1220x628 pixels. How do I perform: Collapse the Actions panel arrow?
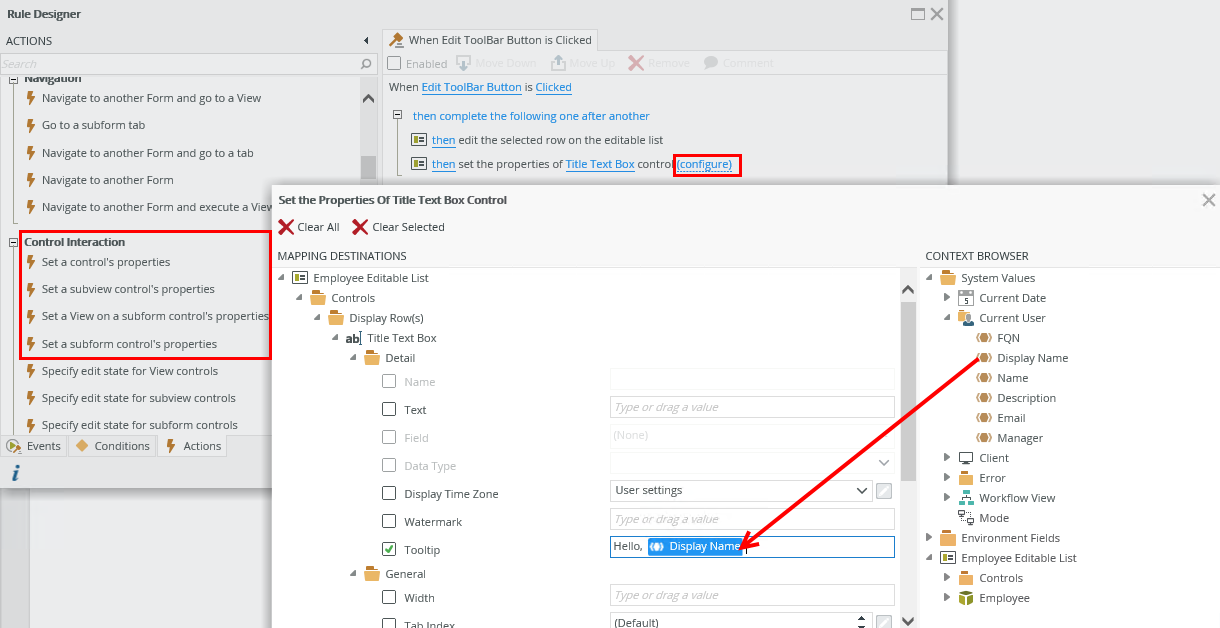pos(366,41)
